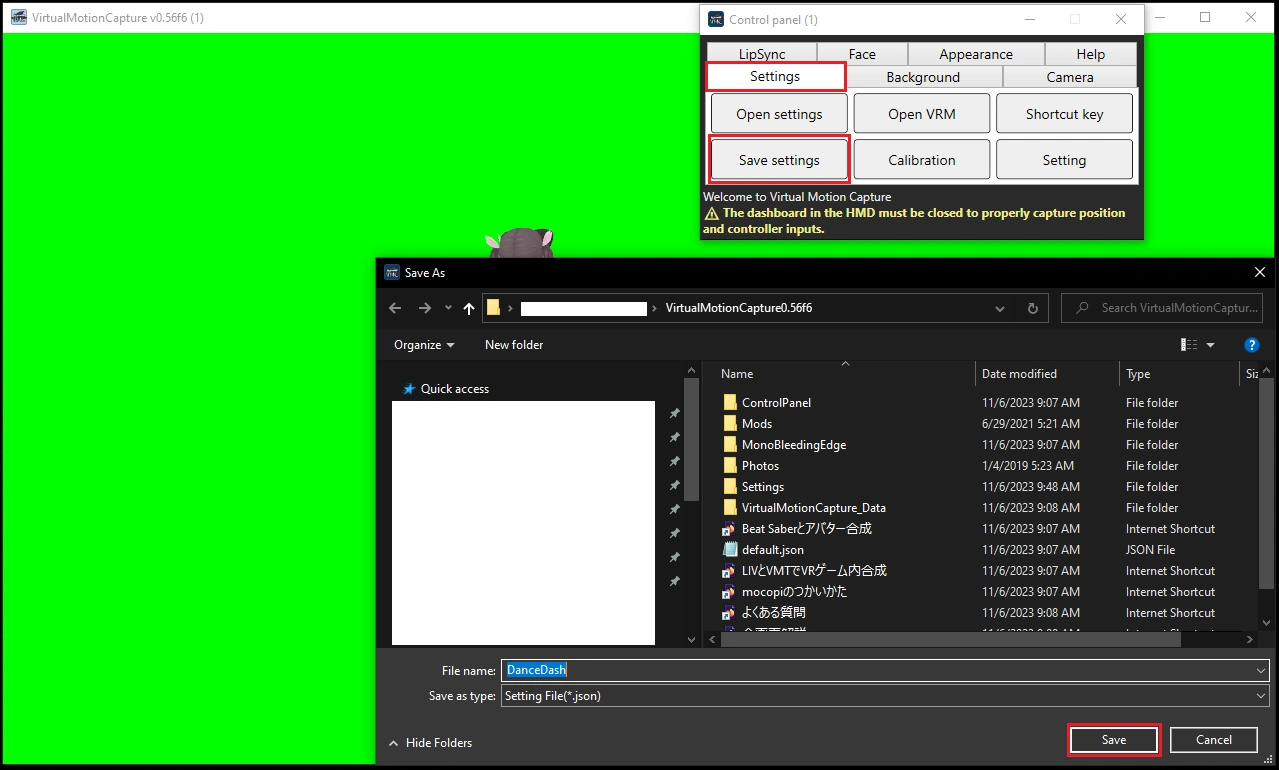
Task: Select default.json file
Action: (772, 550)
